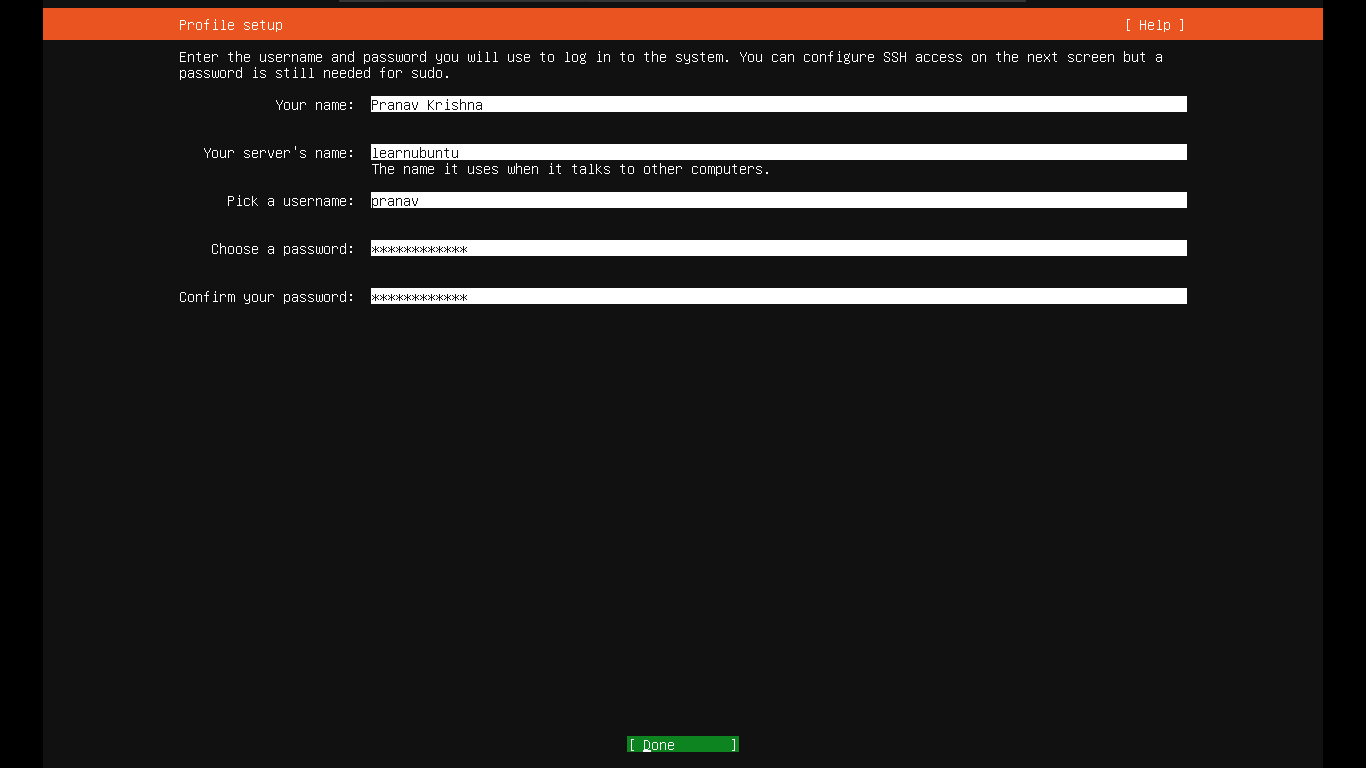
Task: Click the 'Confirm your password:' label
Action: tap(267, 297)
